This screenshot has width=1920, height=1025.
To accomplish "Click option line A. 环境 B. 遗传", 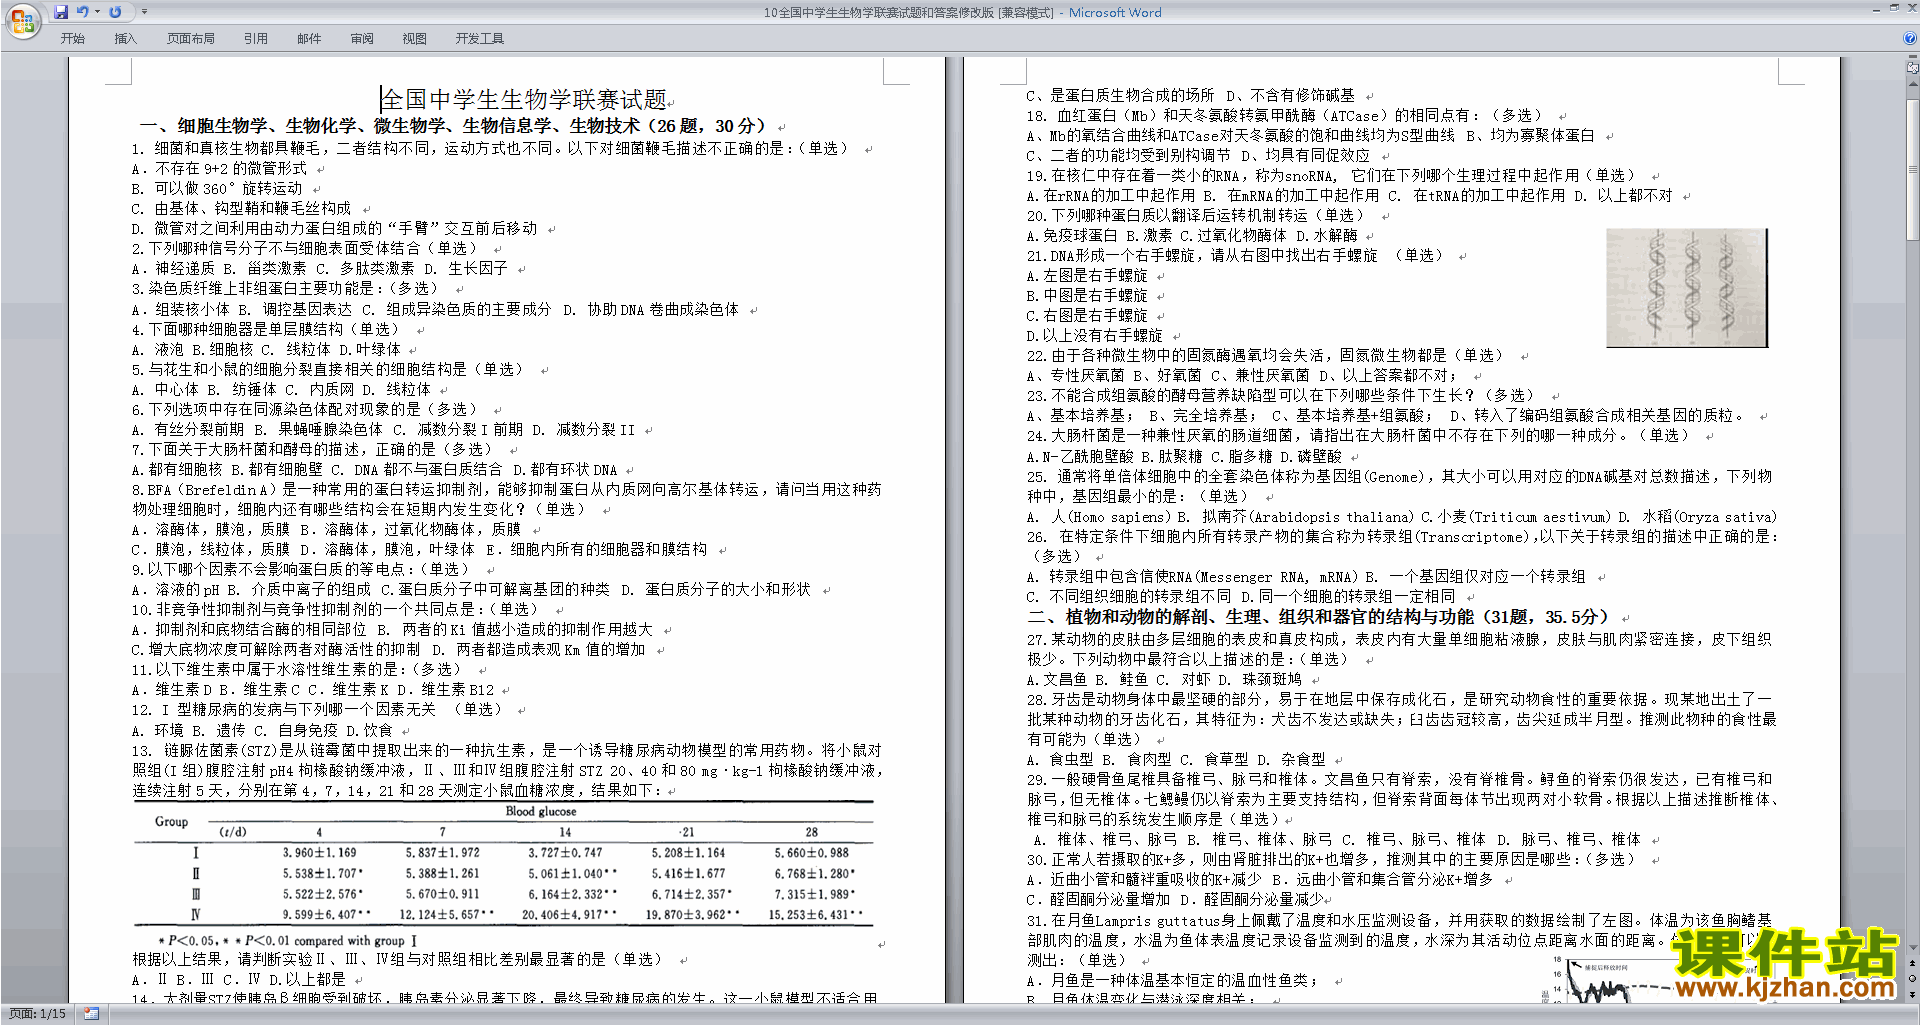I will [262, 731].
